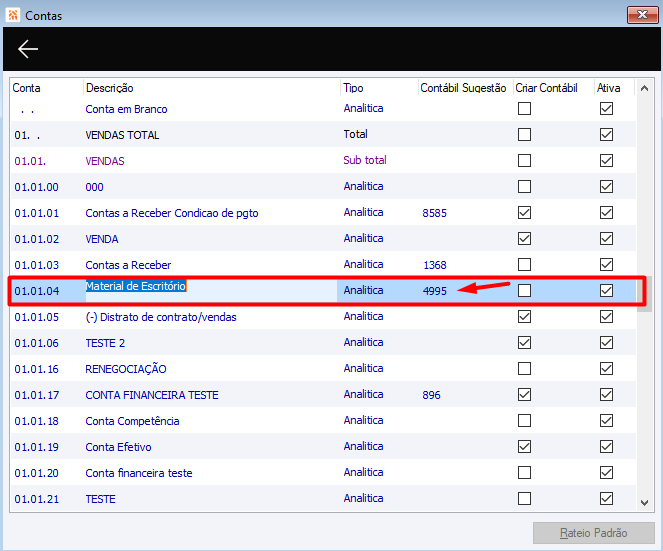
Task: Click the 'Total' type cell
Action: tap(355, 134)
